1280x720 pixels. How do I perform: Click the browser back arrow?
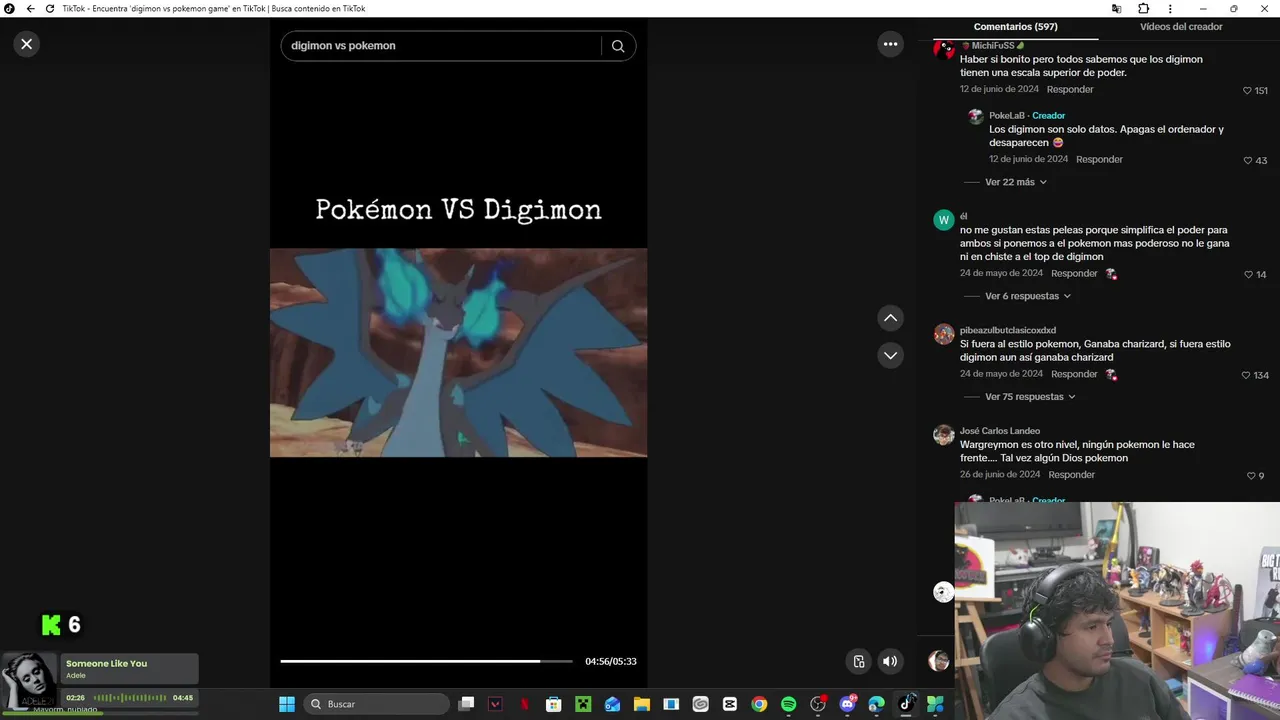tap(30, 8)
